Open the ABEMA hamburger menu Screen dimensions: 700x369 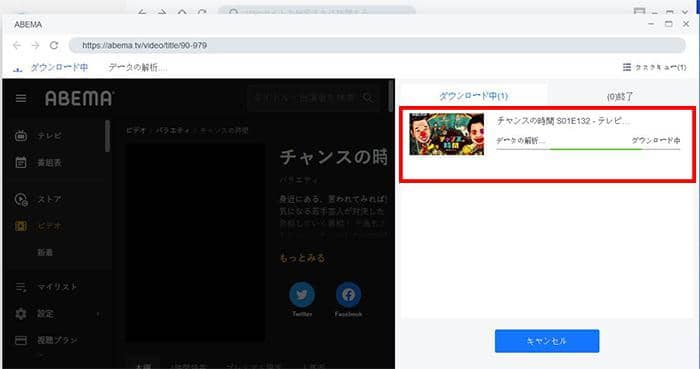(21, 98)
